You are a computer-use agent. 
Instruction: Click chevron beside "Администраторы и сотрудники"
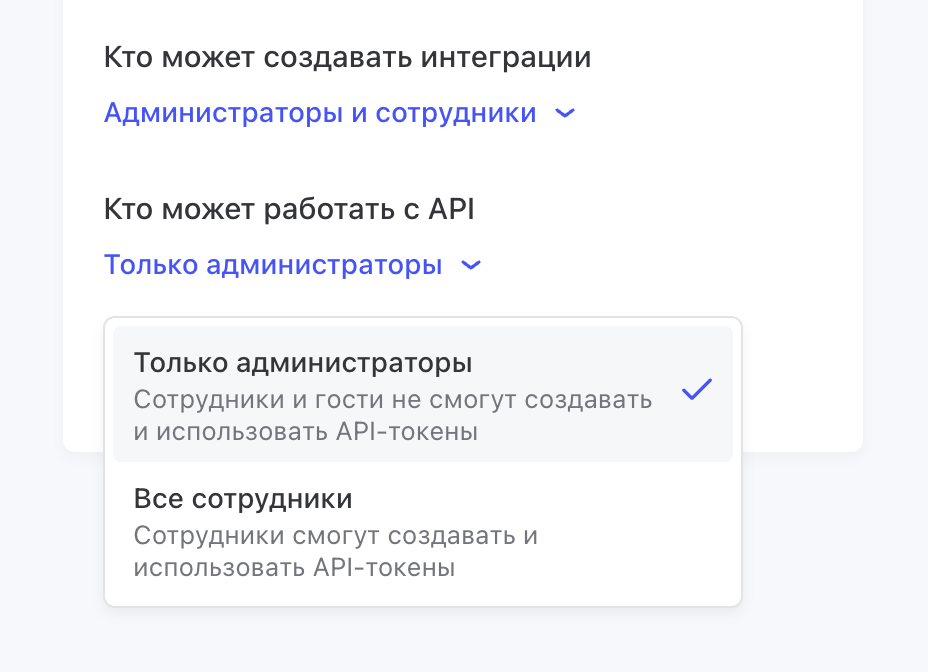coord(565,114)
